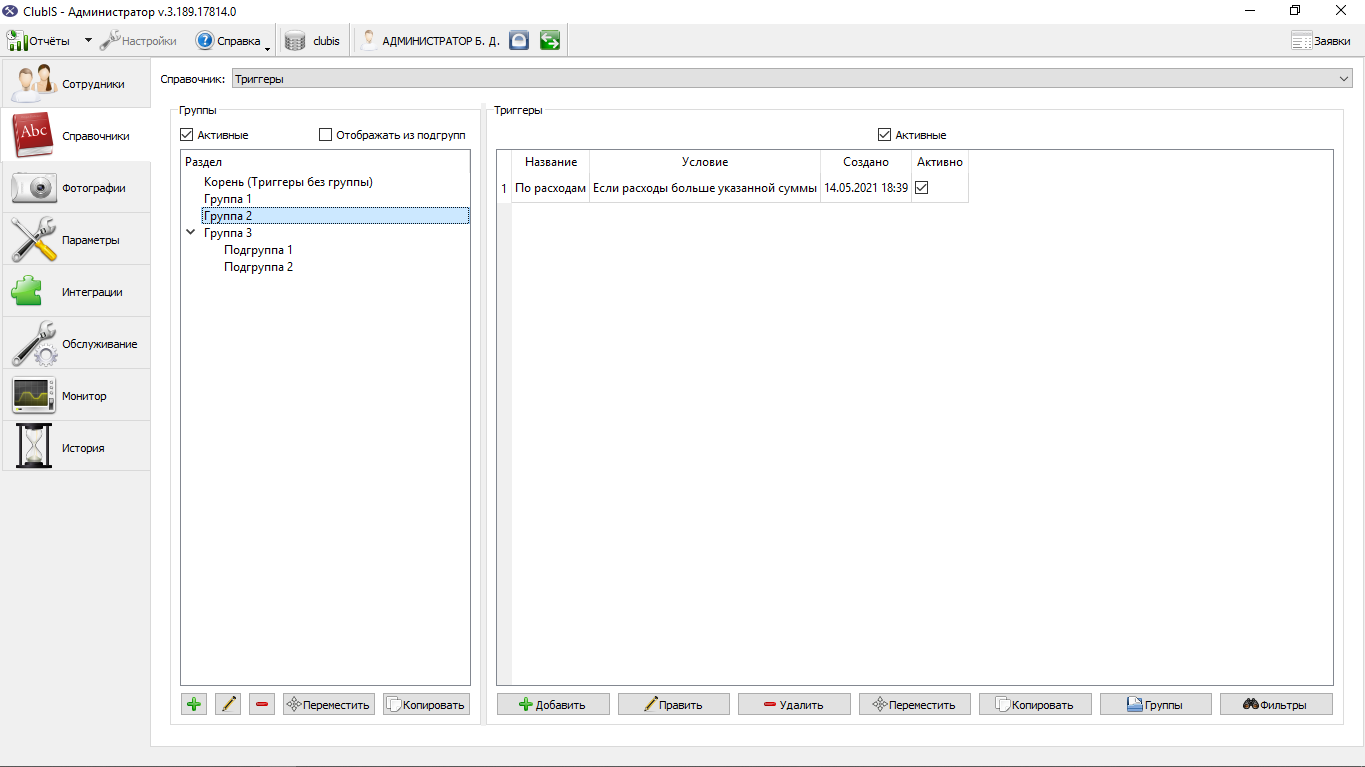Screen dimensions: 1365x767
Task: Open the Отчёты dropdown arrow
Action: click(88, 41)
